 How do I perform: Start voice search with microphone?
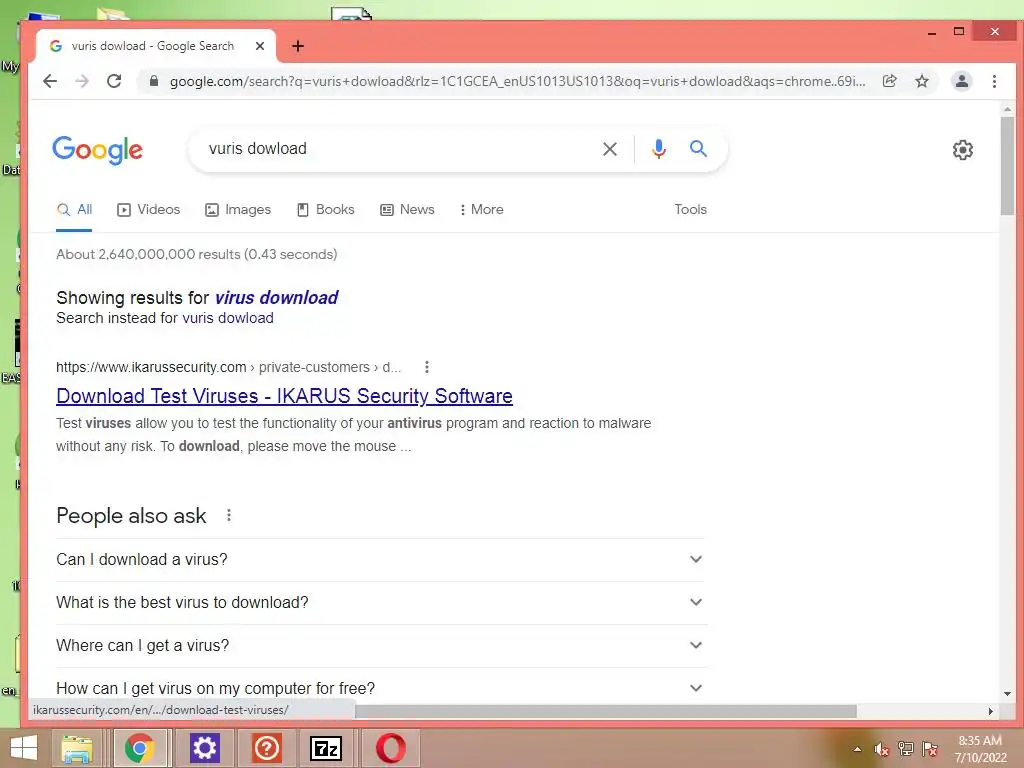[659, 149]
